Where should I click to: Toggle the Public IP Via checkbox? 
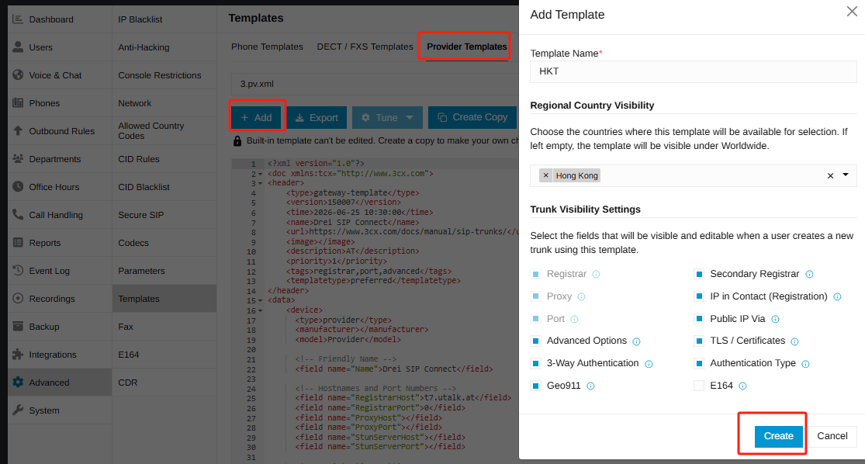click(x=699, y=319)
